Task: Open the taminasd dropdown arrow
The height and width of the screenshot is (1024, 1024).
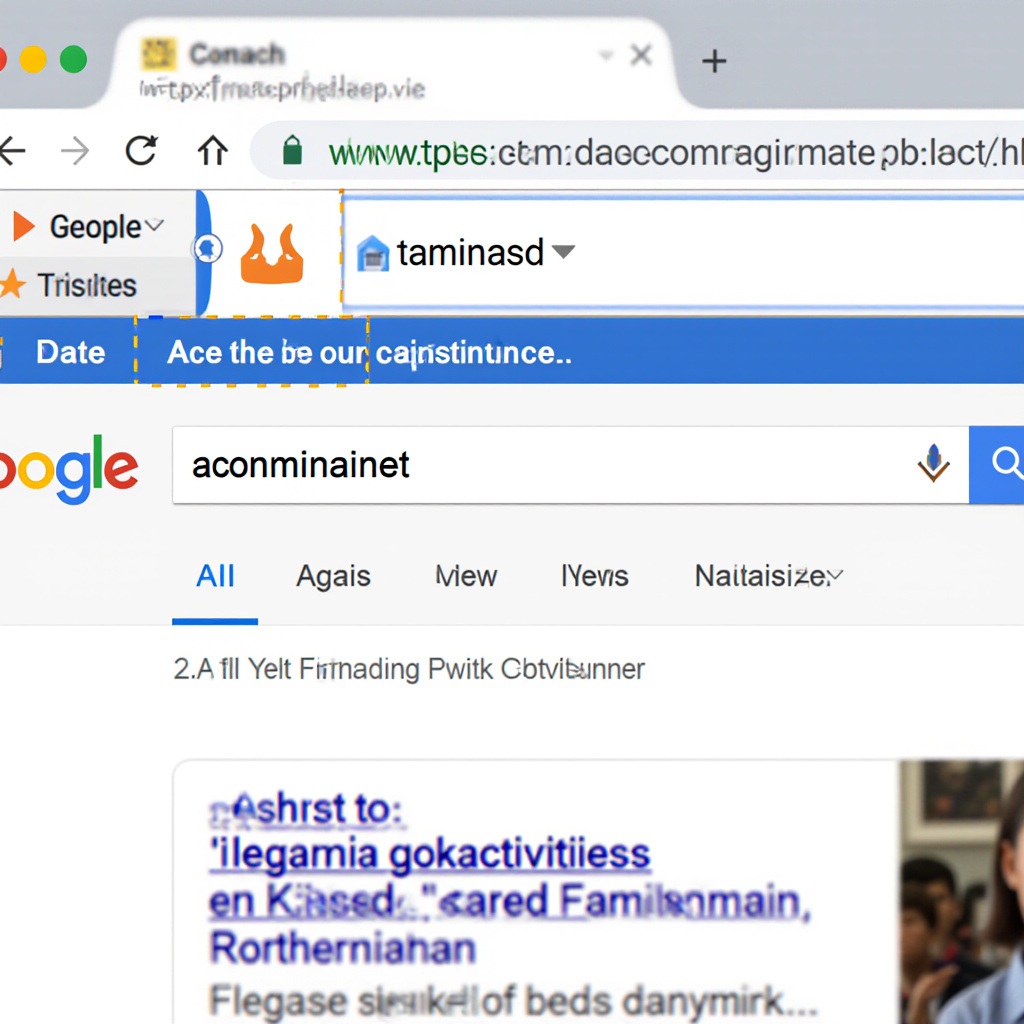Action: click(x=563, y=251)
